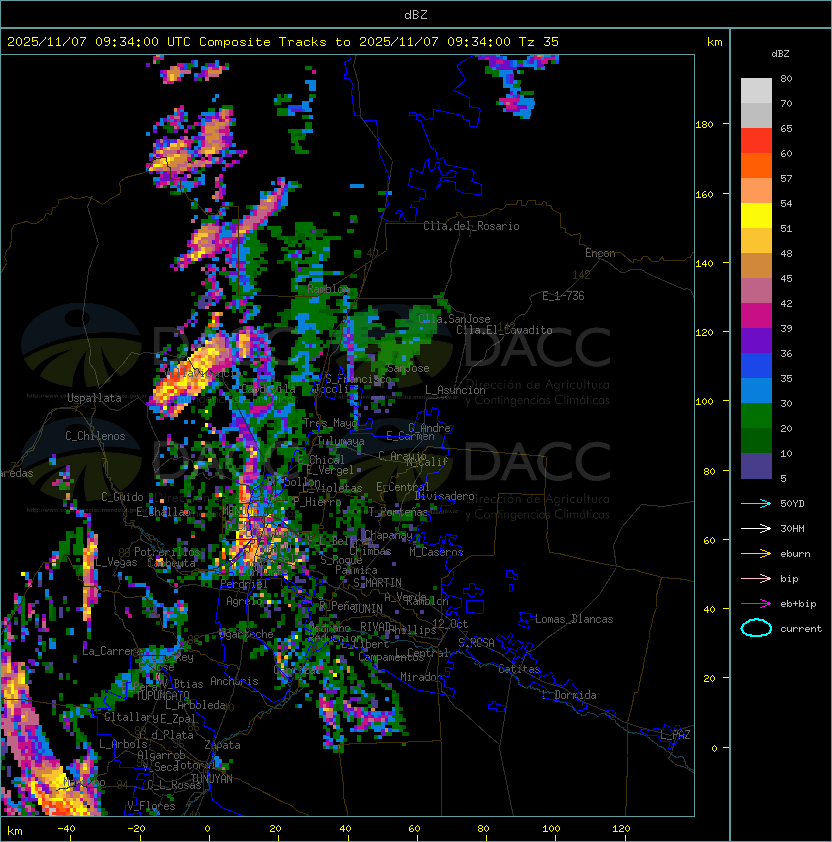The image size is (832, 842).
Task: Click the 'TUNUYAN' map label
Action: (212, 779)
